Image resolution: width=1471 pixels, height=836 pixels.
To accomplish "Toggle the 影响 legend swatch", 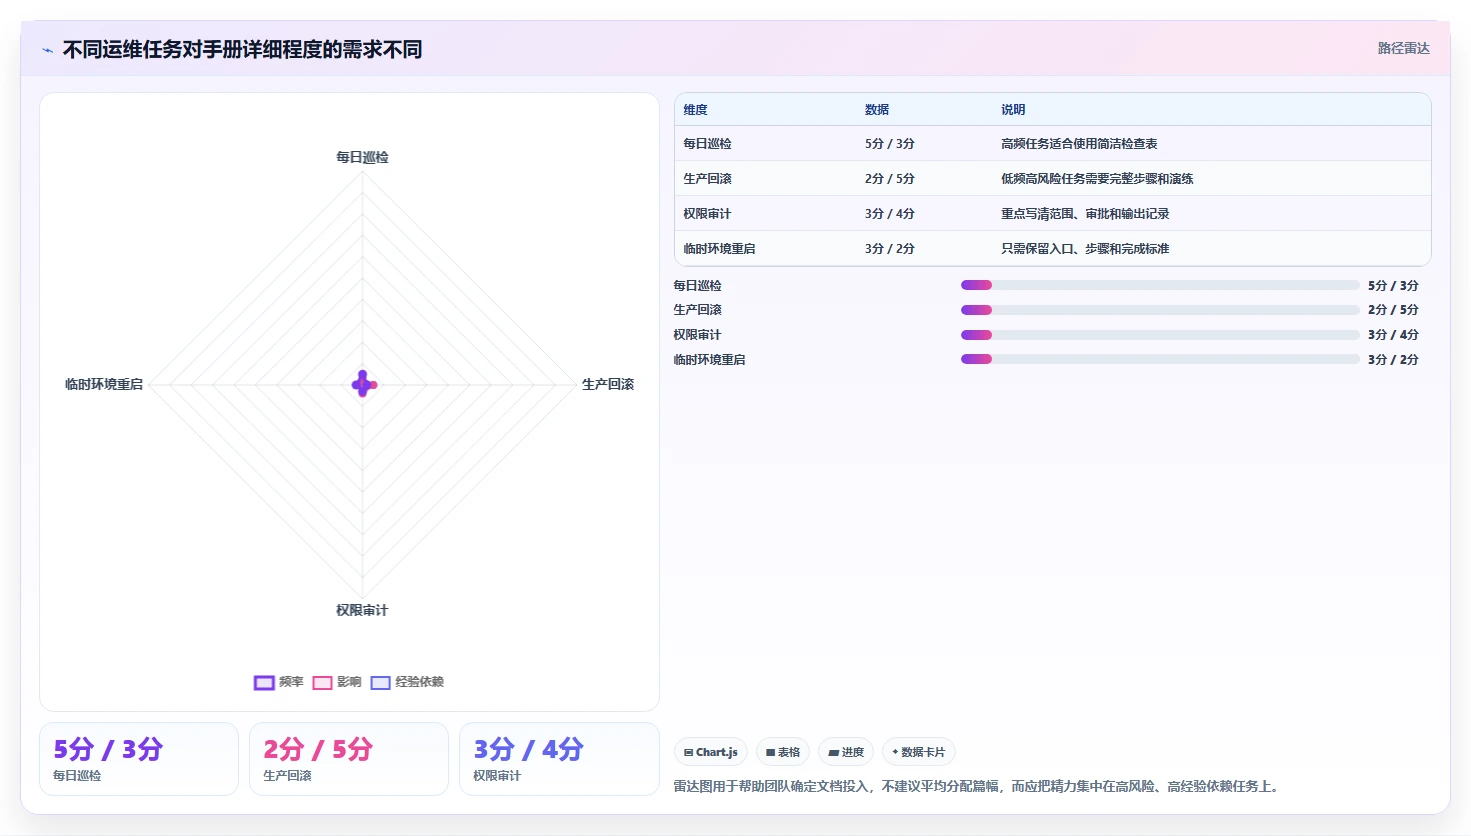I will pyautogui.click(x=322, y=683).
